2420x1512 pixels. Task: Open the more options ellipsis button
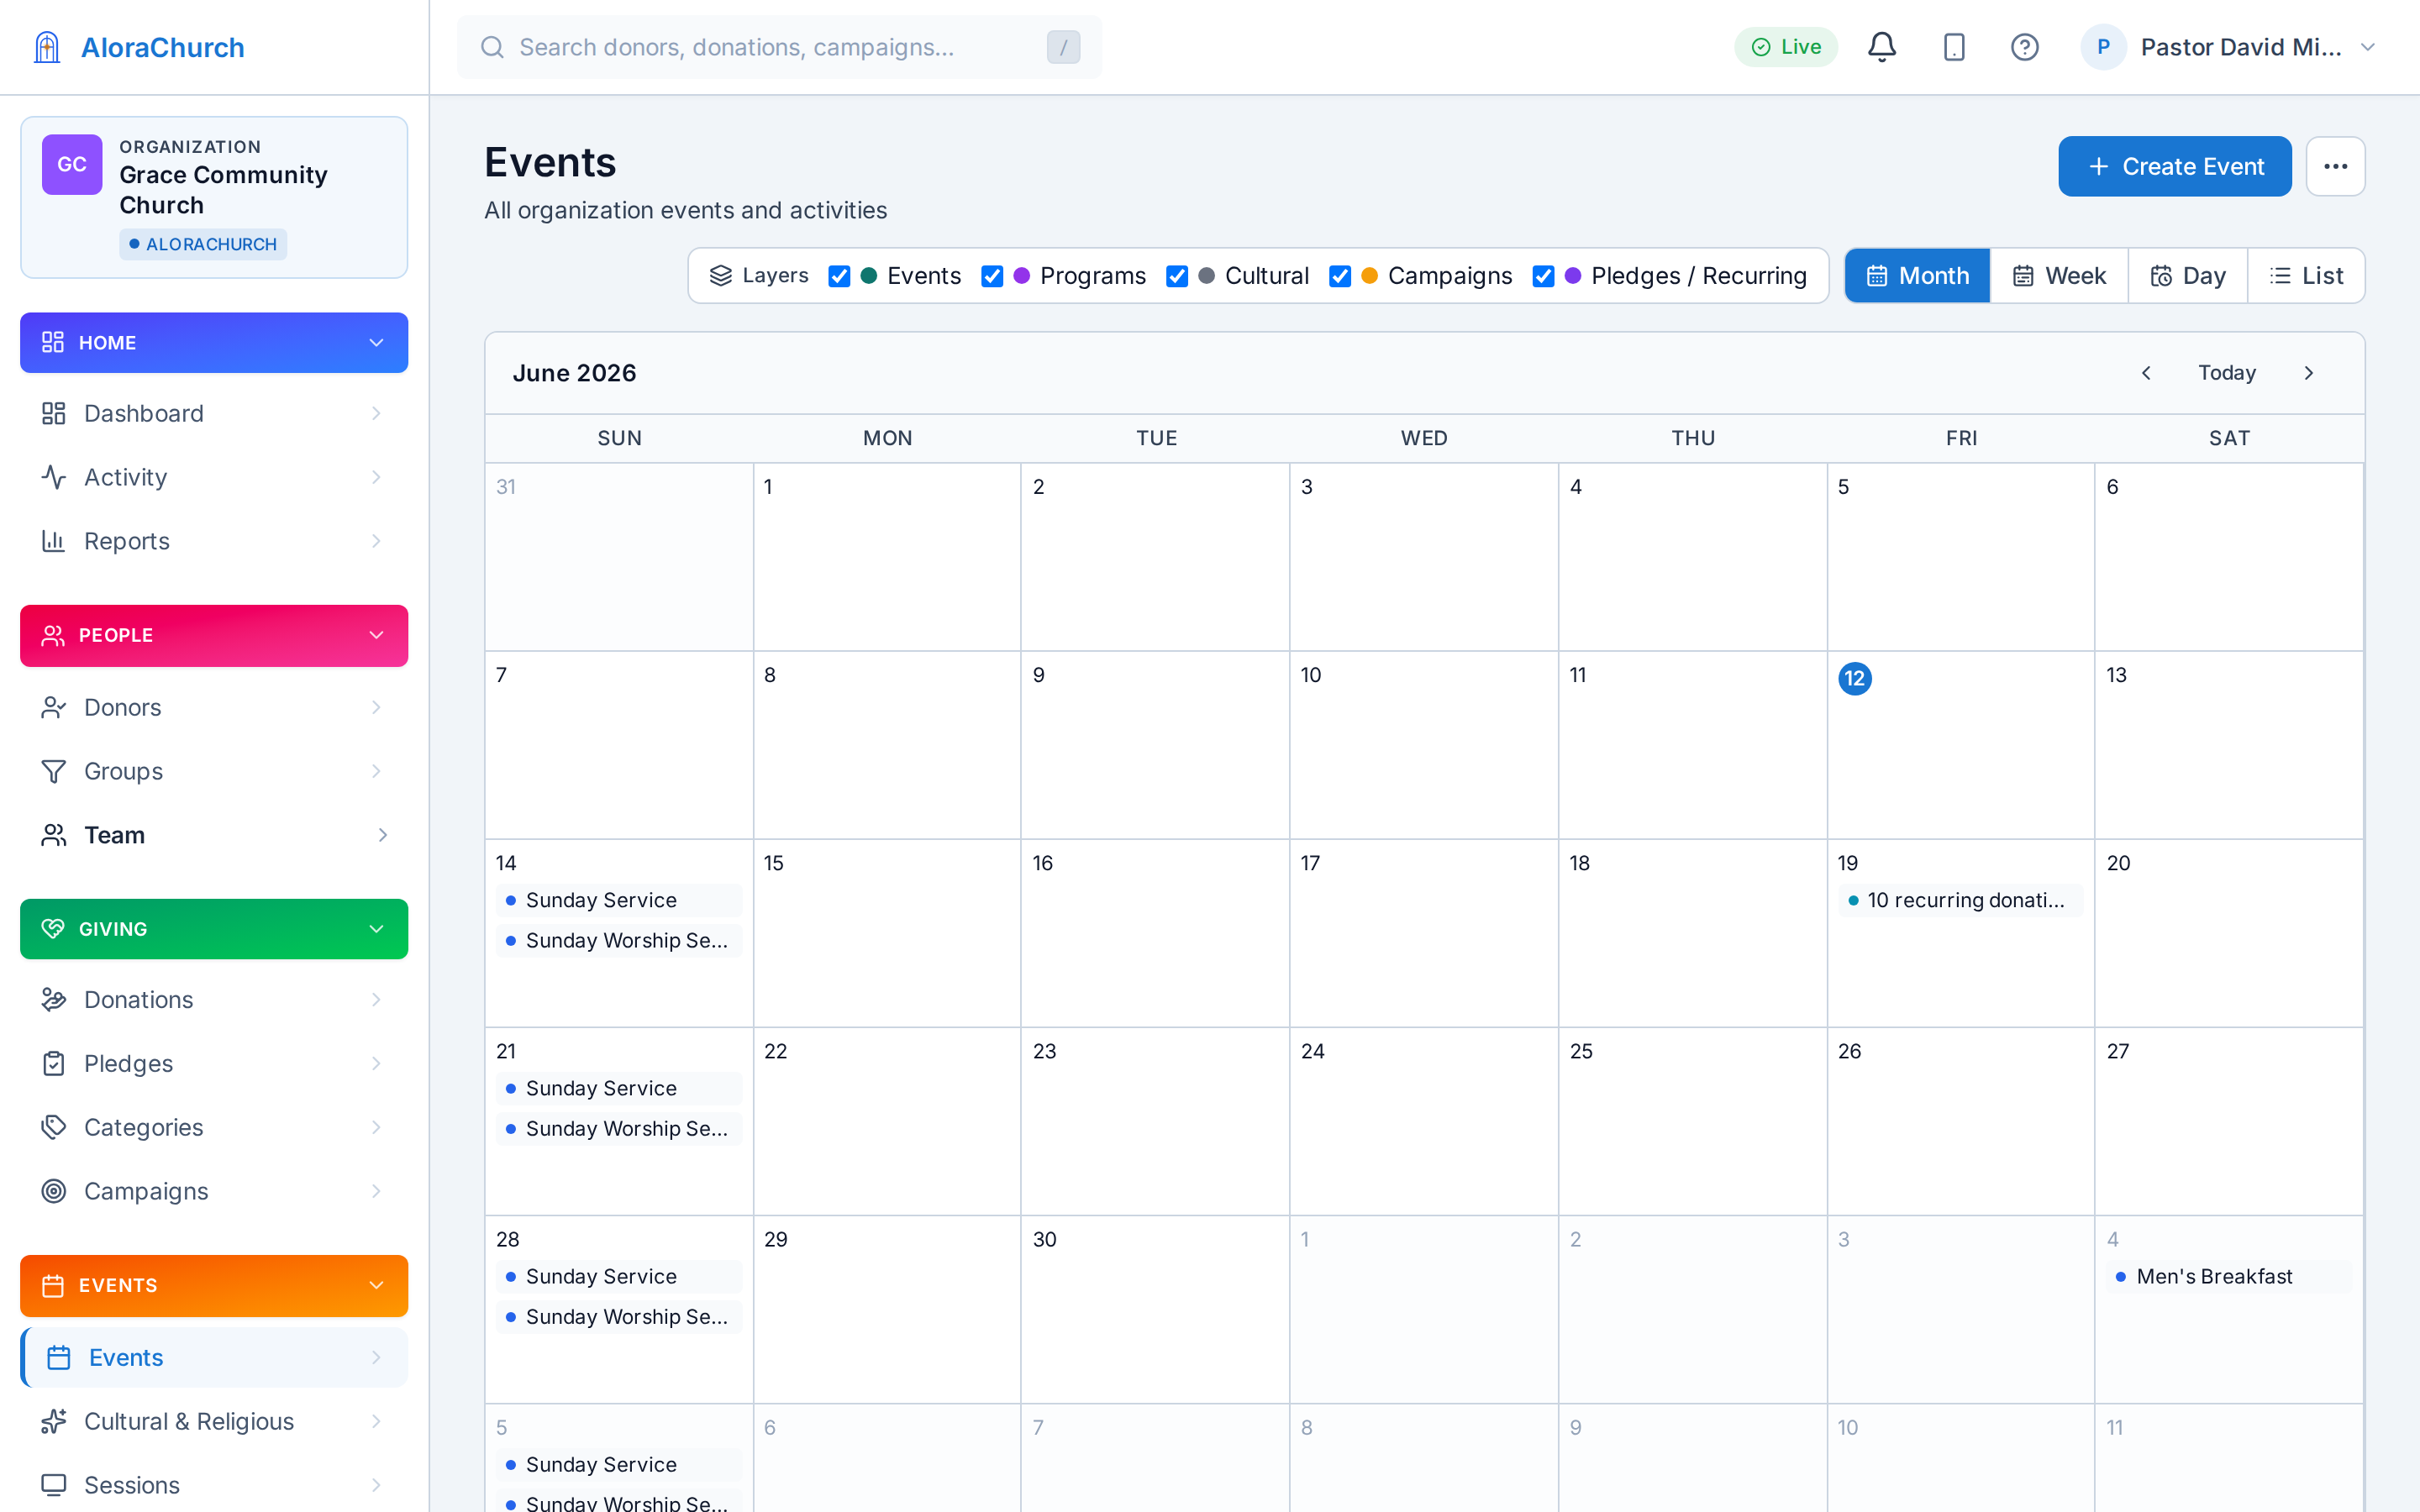tap(2335, 166)
